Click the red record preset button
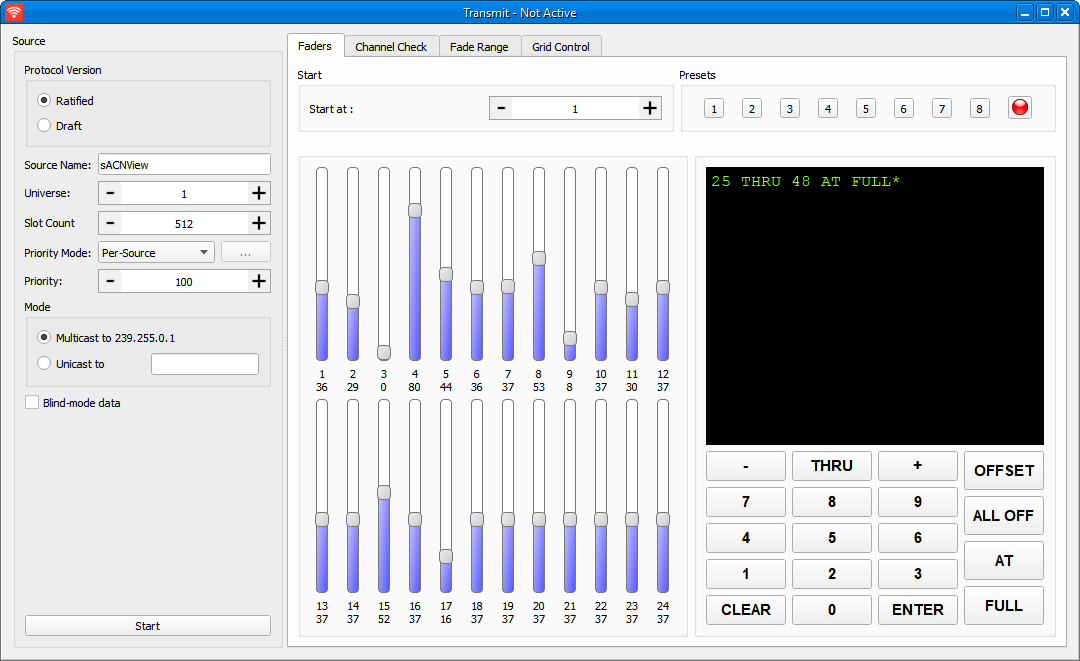This screenshot has width=1080, height=661. pyautogui.click(x=1020, y=108)
